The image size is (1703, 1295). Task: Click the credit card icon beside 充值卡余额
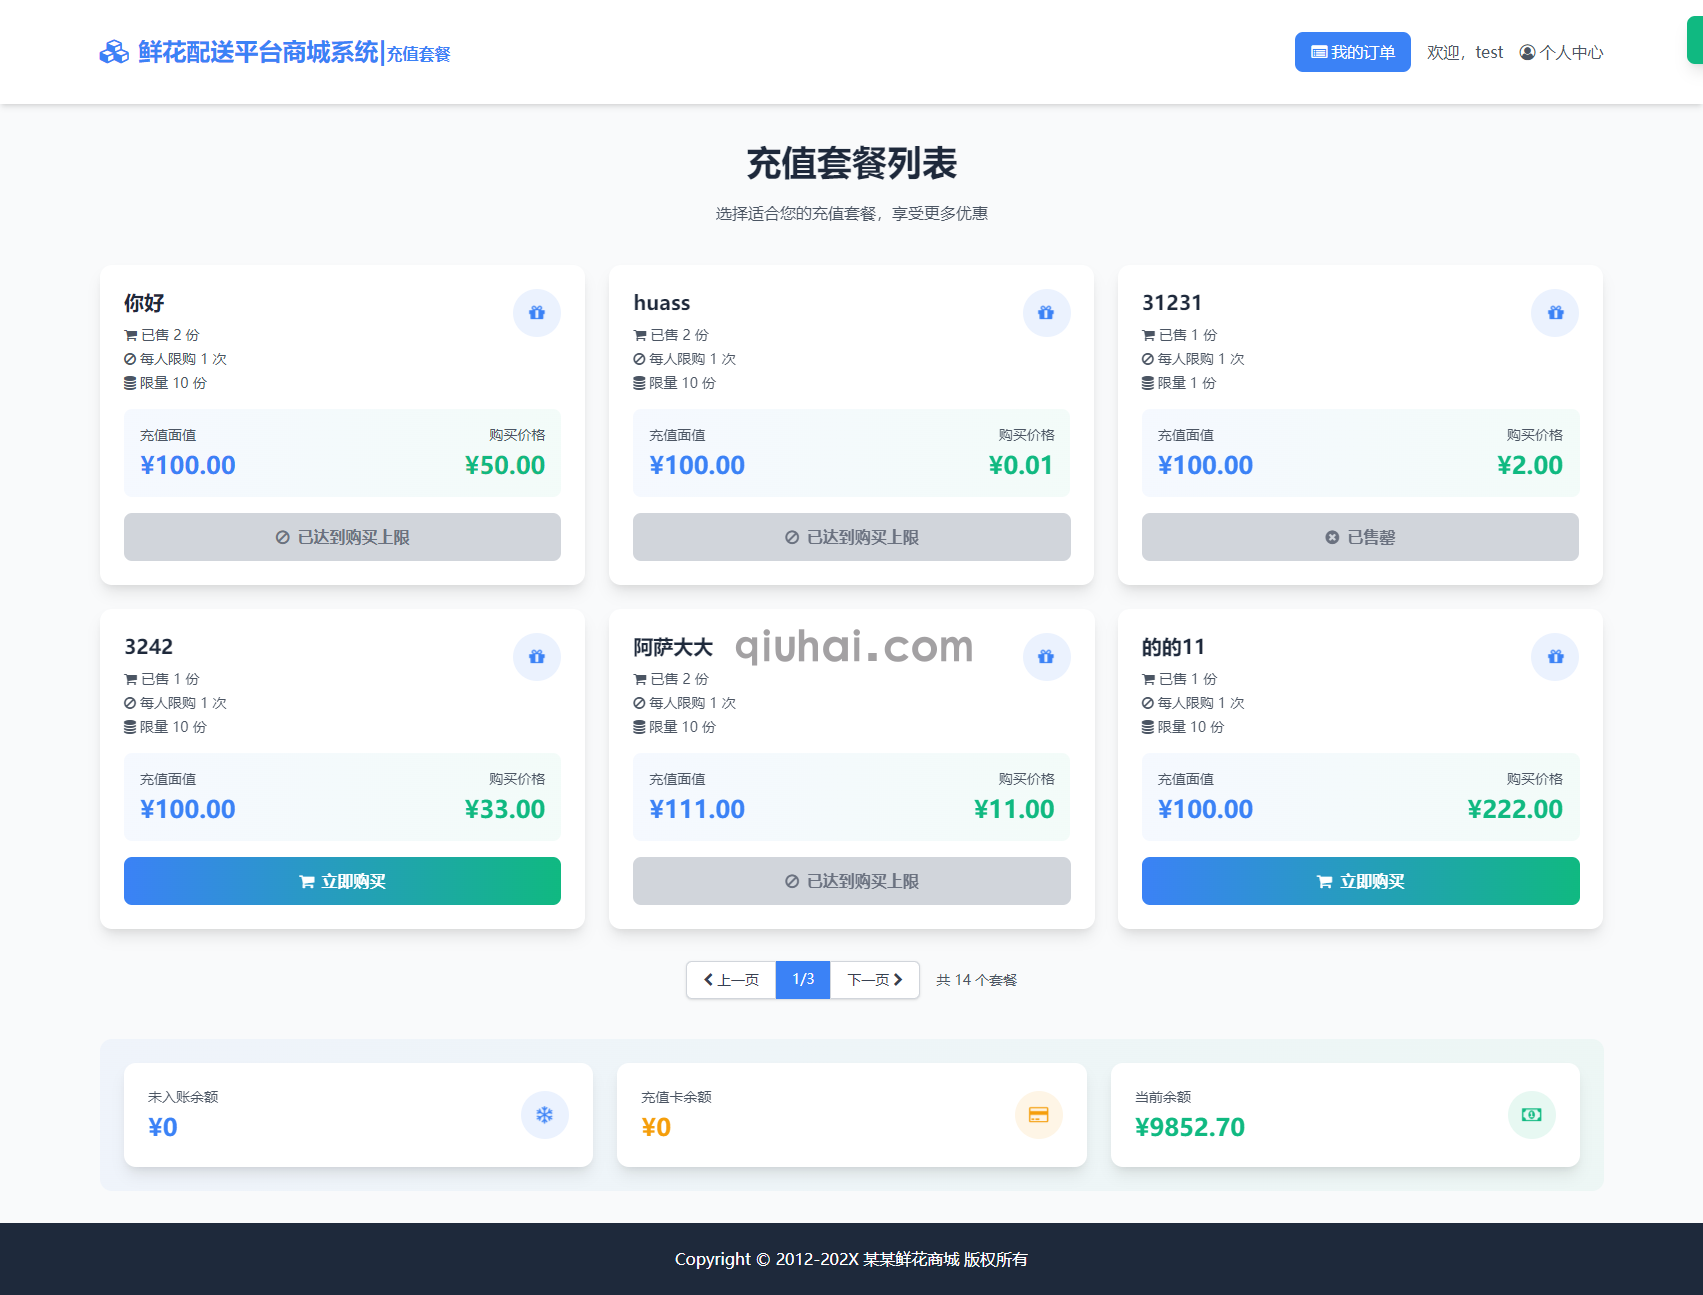tap(1038, 1115)
